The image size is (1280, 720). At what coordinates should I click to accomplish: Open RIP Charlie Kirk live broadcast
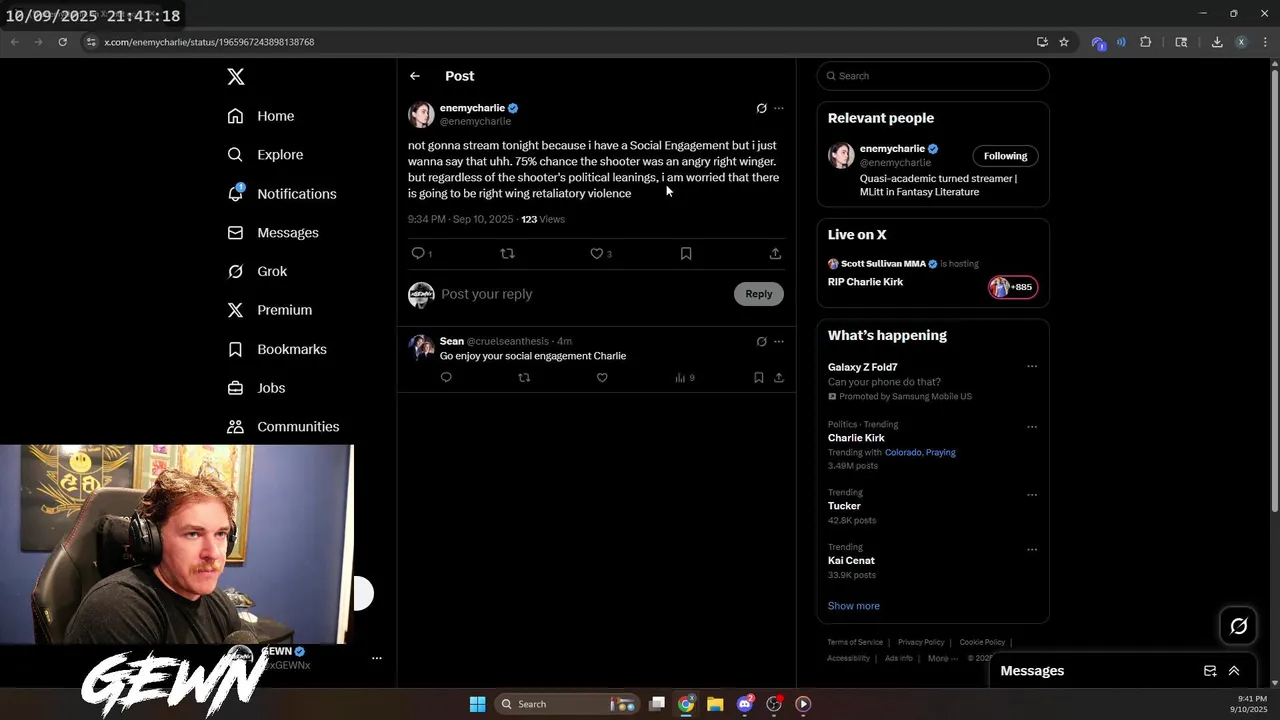865,282
